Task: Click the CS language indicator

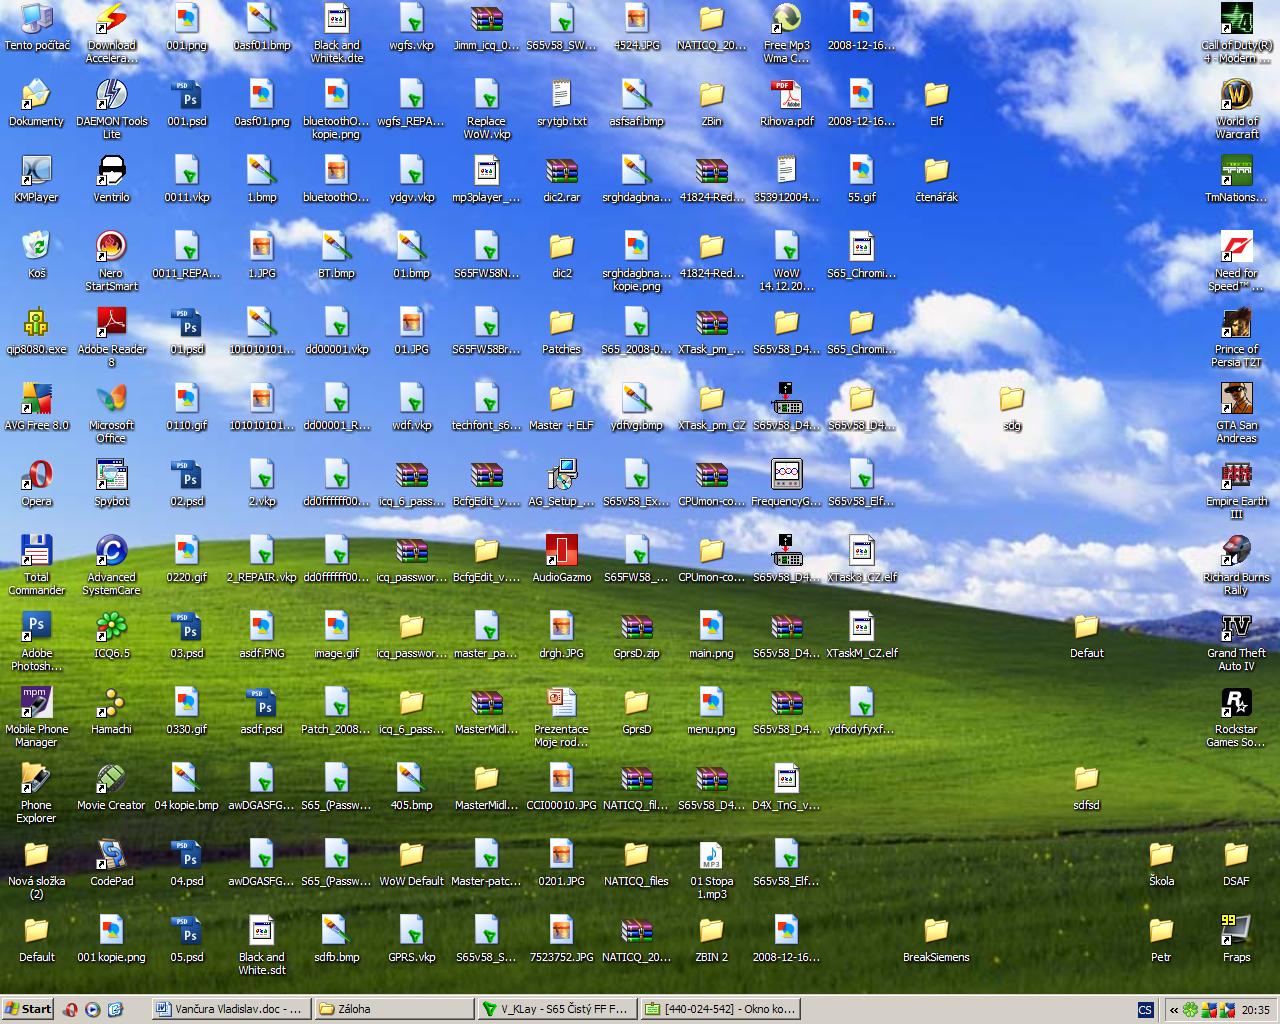Action: (x=1145, y=1010)
